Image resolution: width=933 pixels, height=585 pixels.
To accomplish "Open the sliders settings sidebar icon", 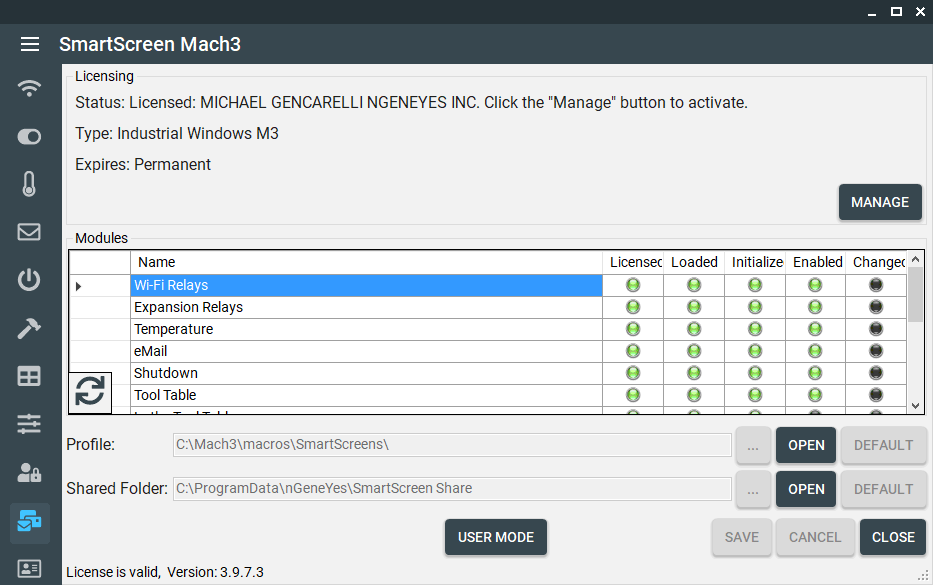I will tap(30, 424).
